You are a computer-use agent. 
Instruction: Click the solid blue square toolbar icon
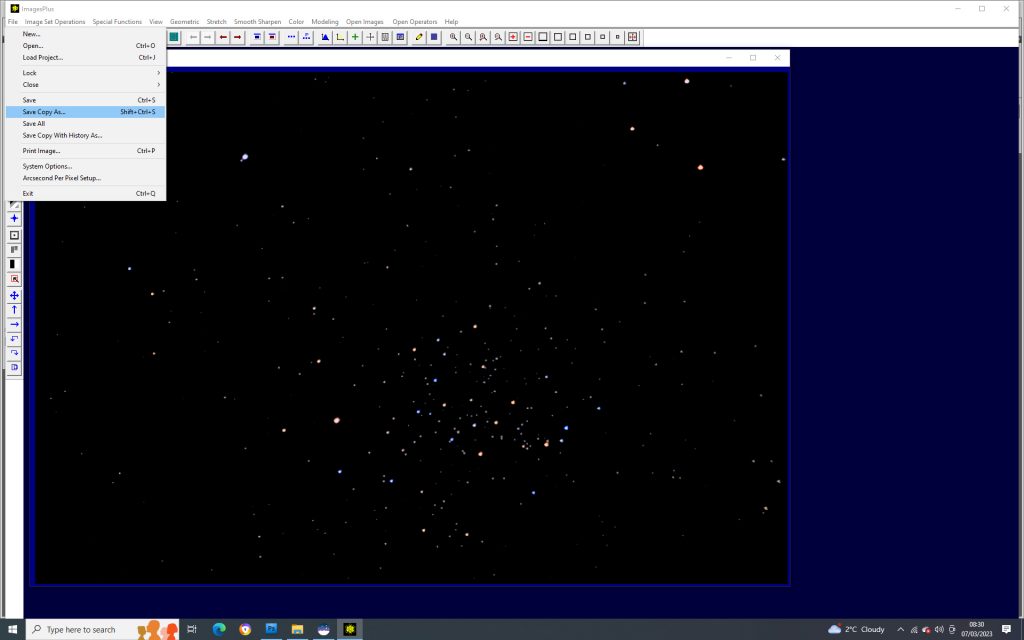[434, 37]
